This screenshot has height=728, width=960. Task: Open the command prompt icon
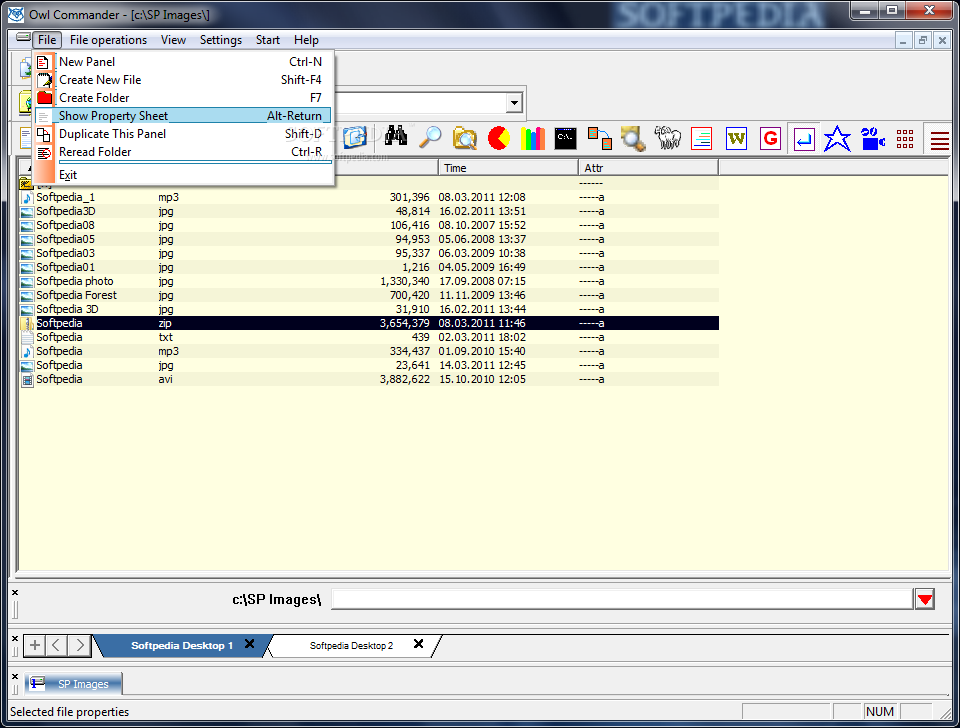tap(565, 138)
